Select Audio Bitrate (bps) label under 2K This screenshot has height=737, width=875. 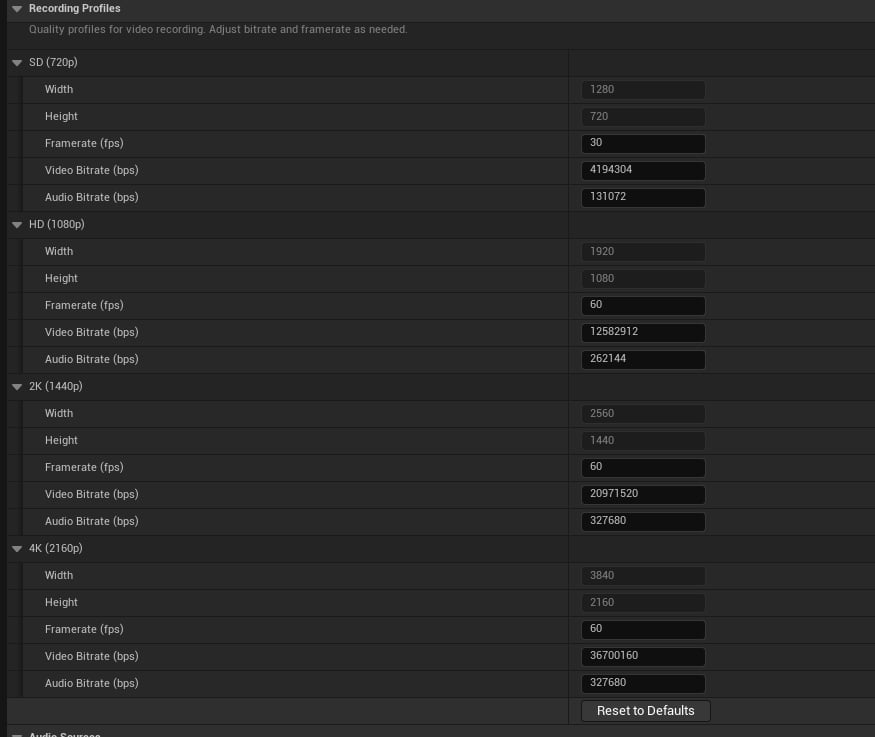click(x=92, y=521)
